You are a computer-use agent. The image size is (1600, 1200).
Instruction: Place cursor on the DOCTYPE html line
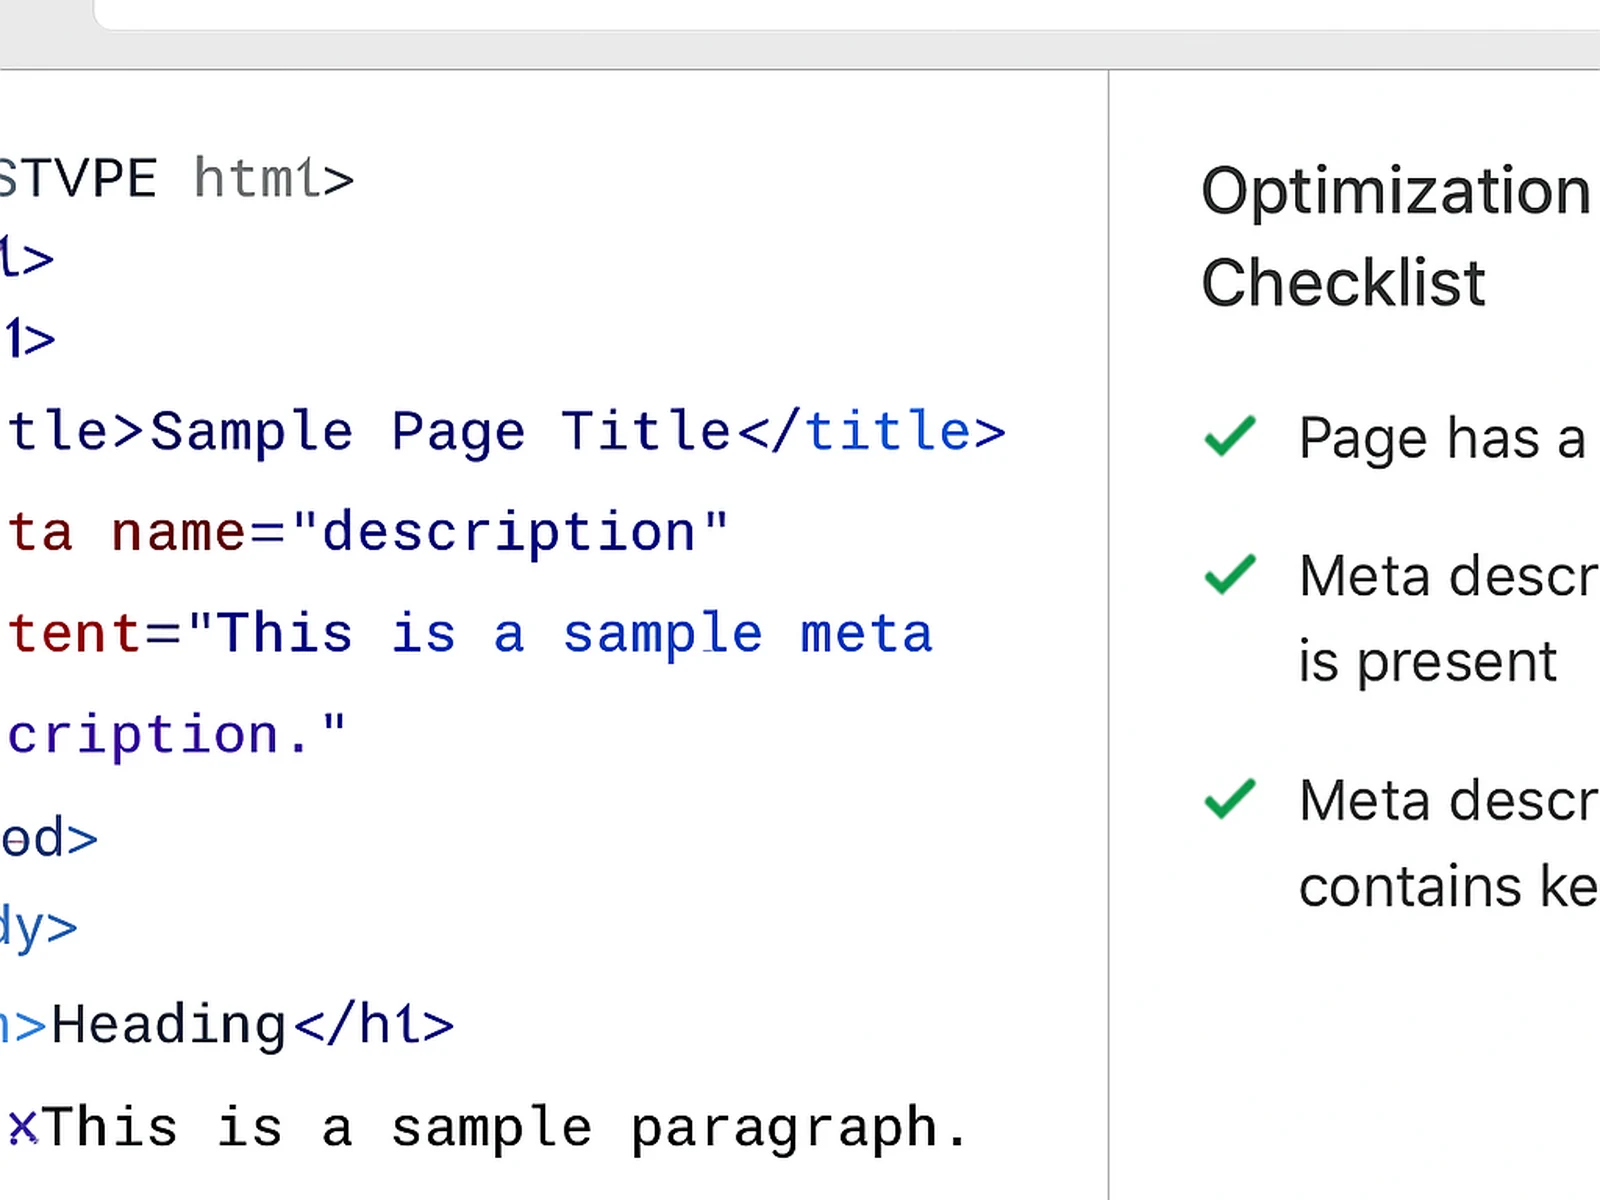pos(175,179)
